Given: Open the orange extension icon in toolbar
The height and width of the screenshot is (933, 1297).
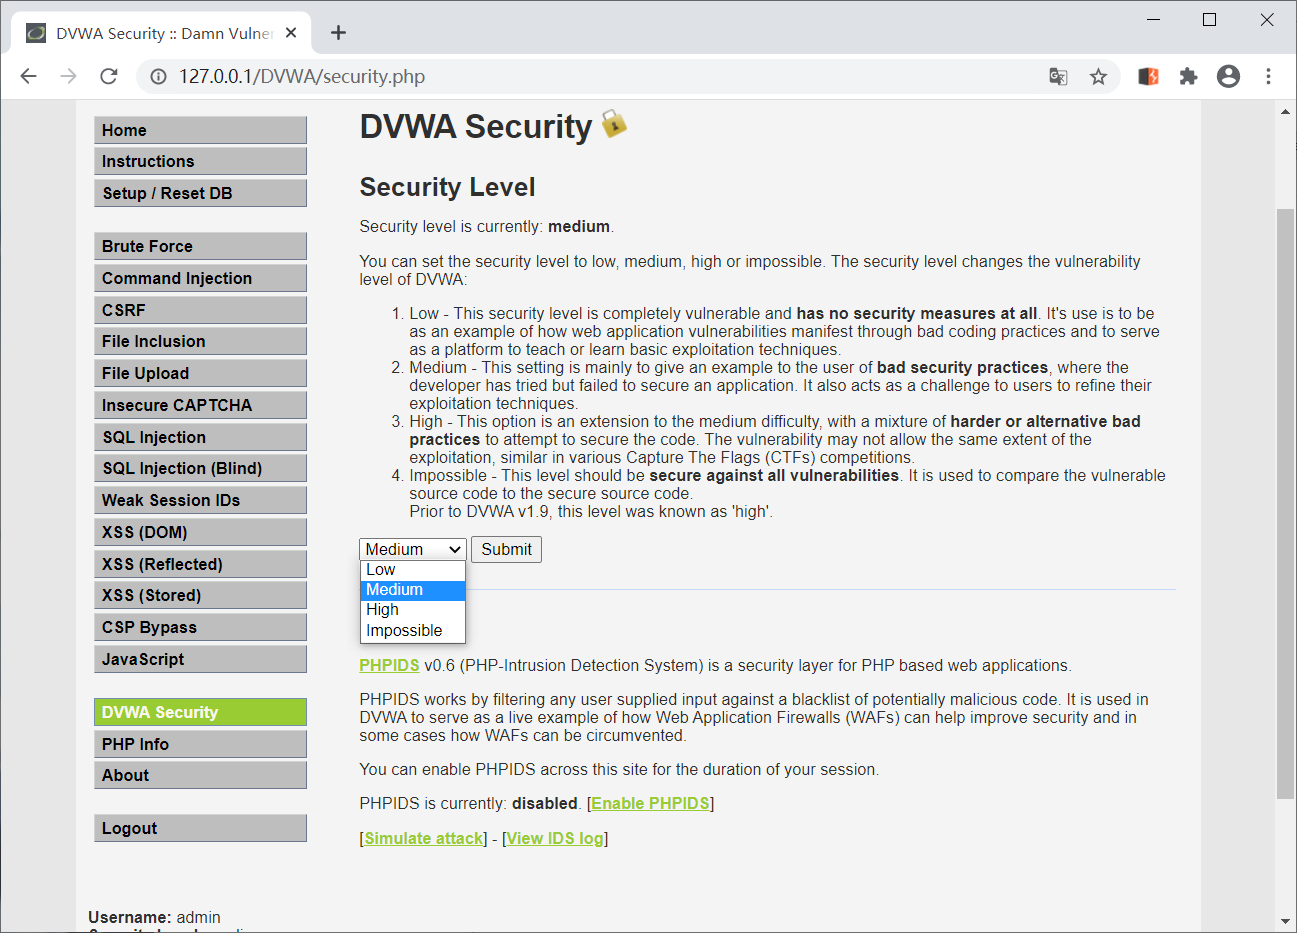Looking at the screenshot, I should pos(1148,76).
